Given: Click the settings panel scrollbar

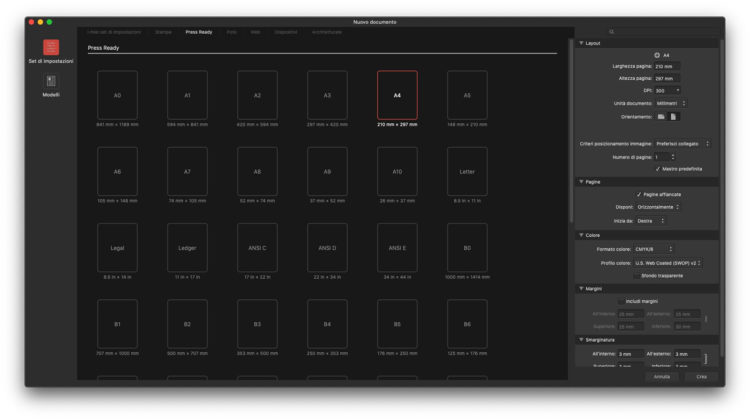Looking at the screenshot, I should pos(721,199).
